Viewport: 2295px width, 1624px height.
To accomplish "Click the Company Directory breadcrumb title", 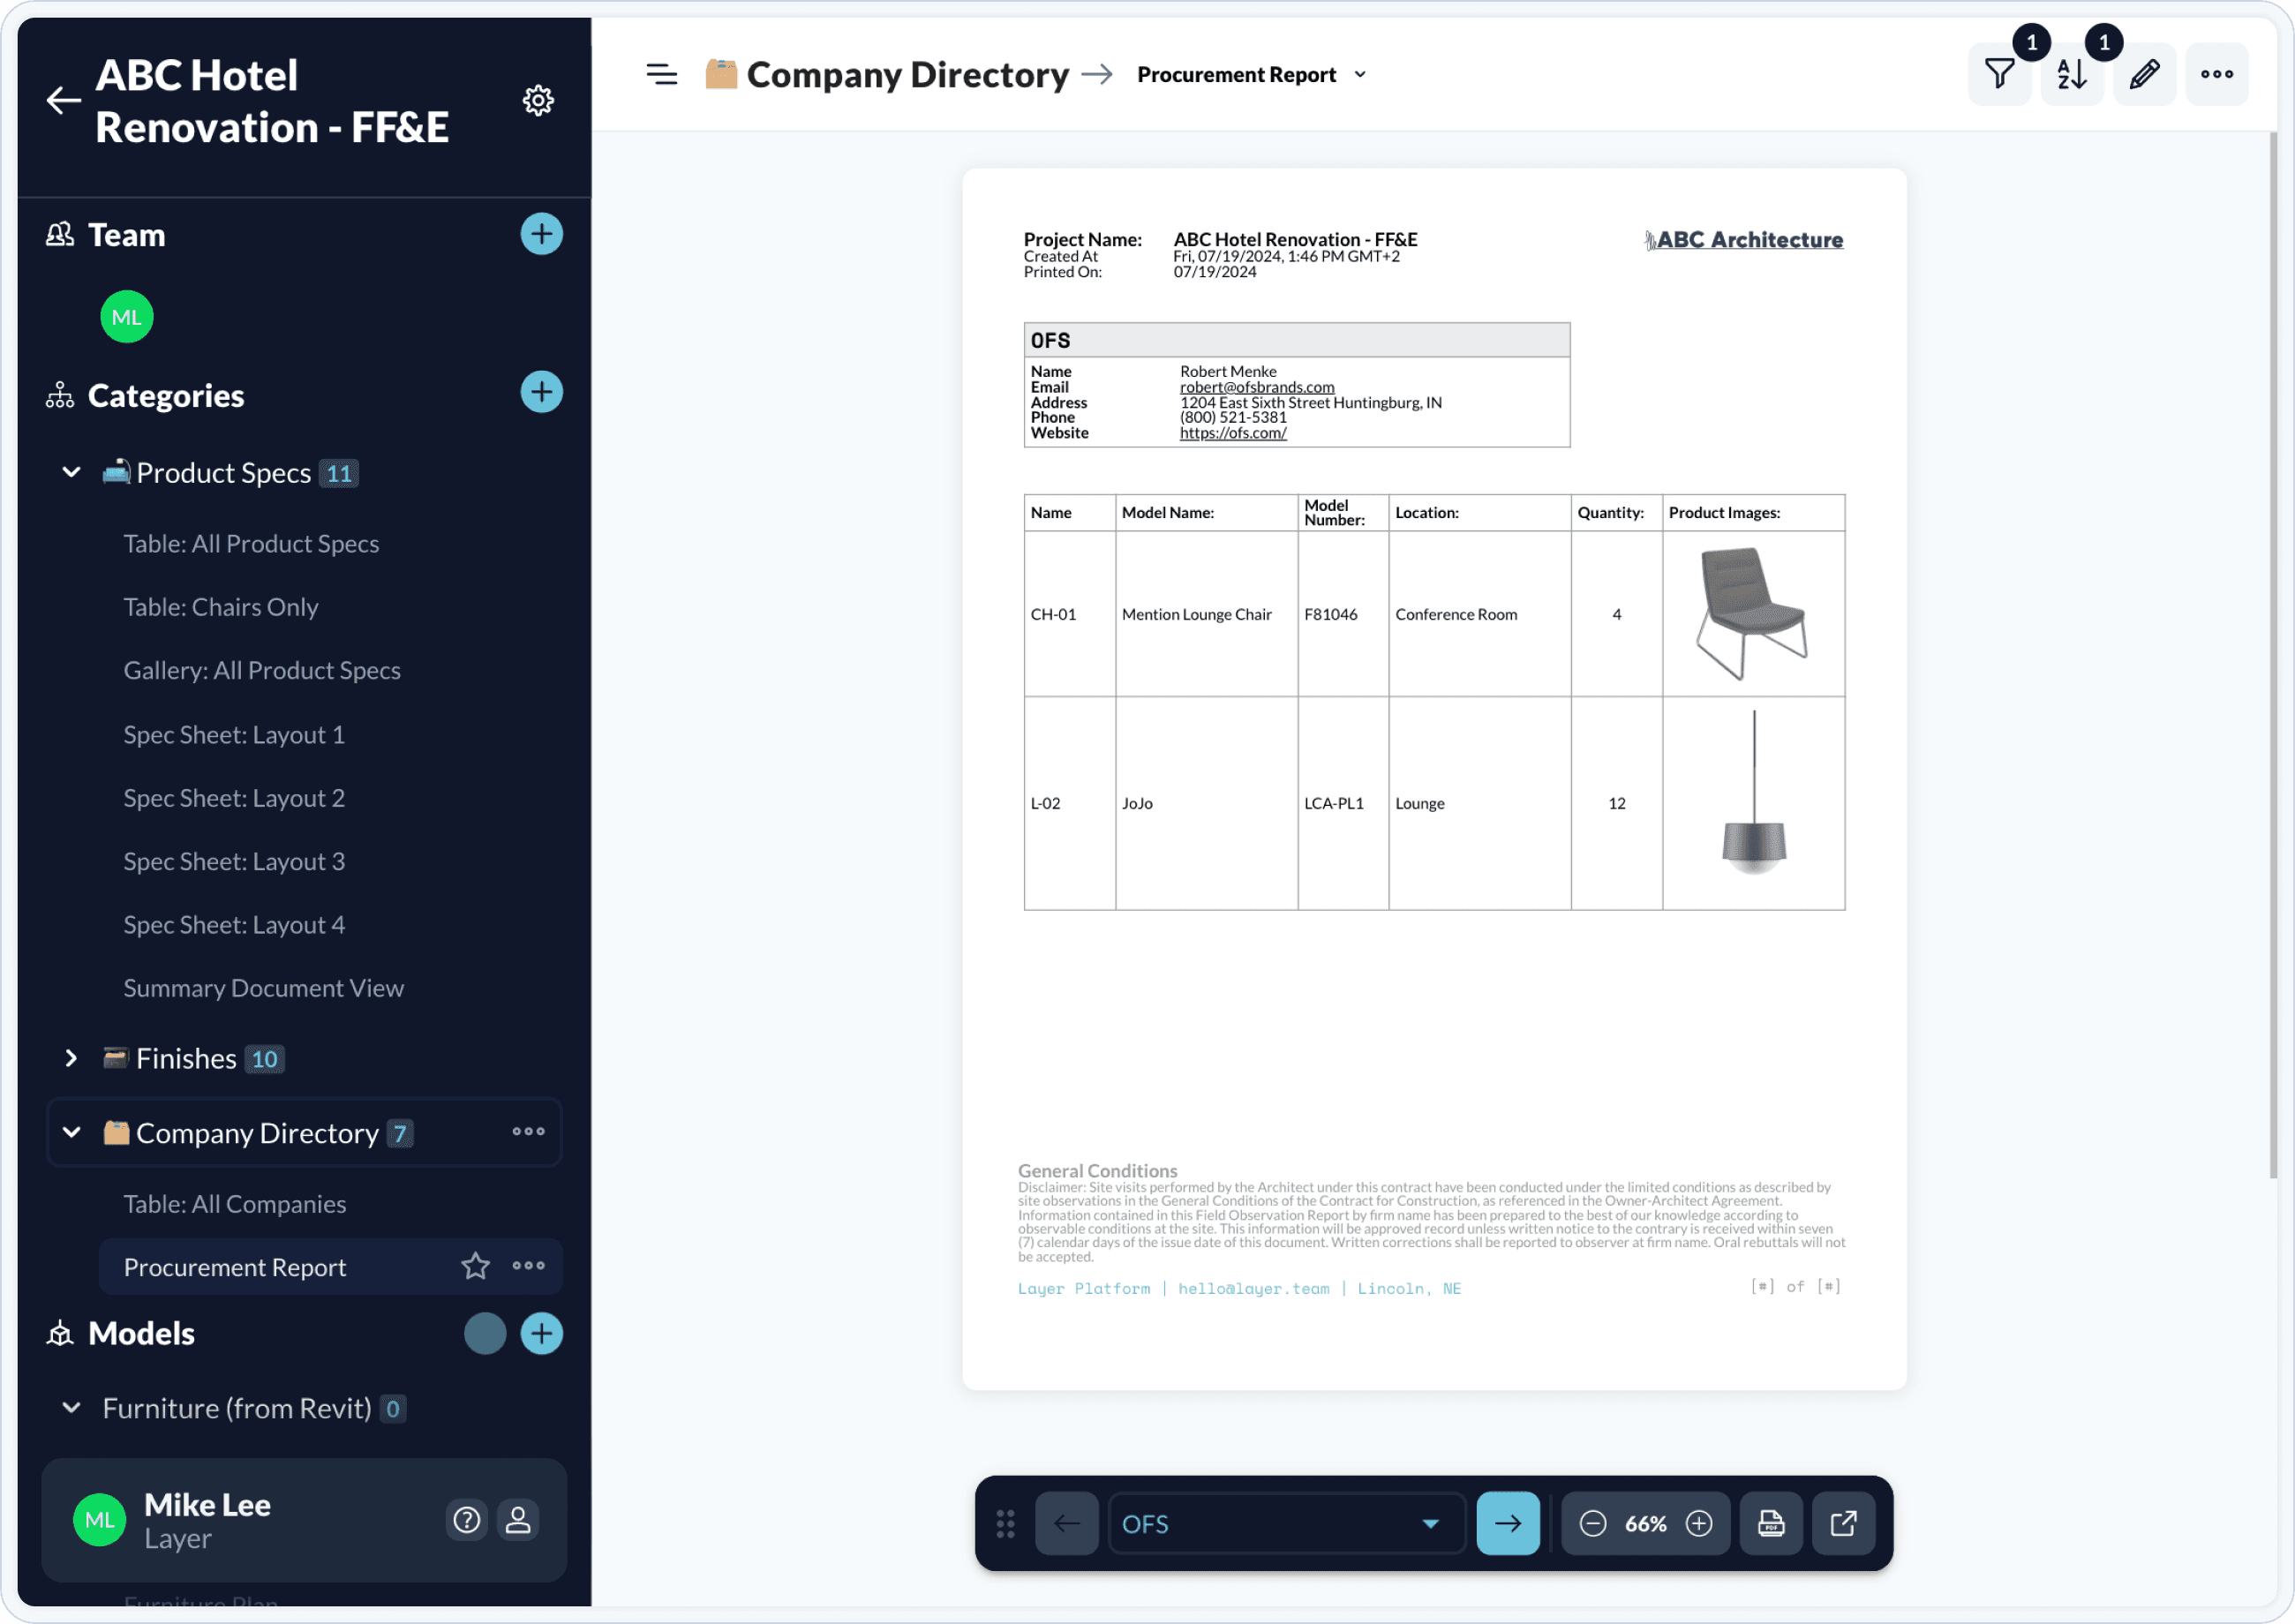I will tap(907, 75).
